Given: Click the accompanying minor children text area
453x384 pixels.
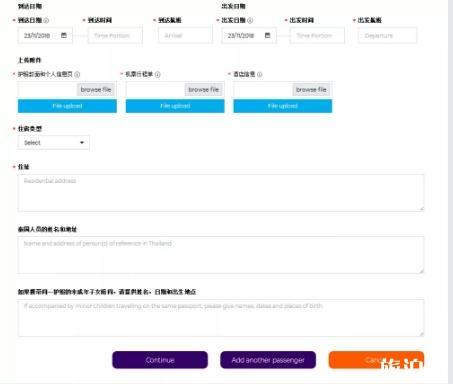Looking at the screenshot, I should pyautogui.click(x=221, y=318).
